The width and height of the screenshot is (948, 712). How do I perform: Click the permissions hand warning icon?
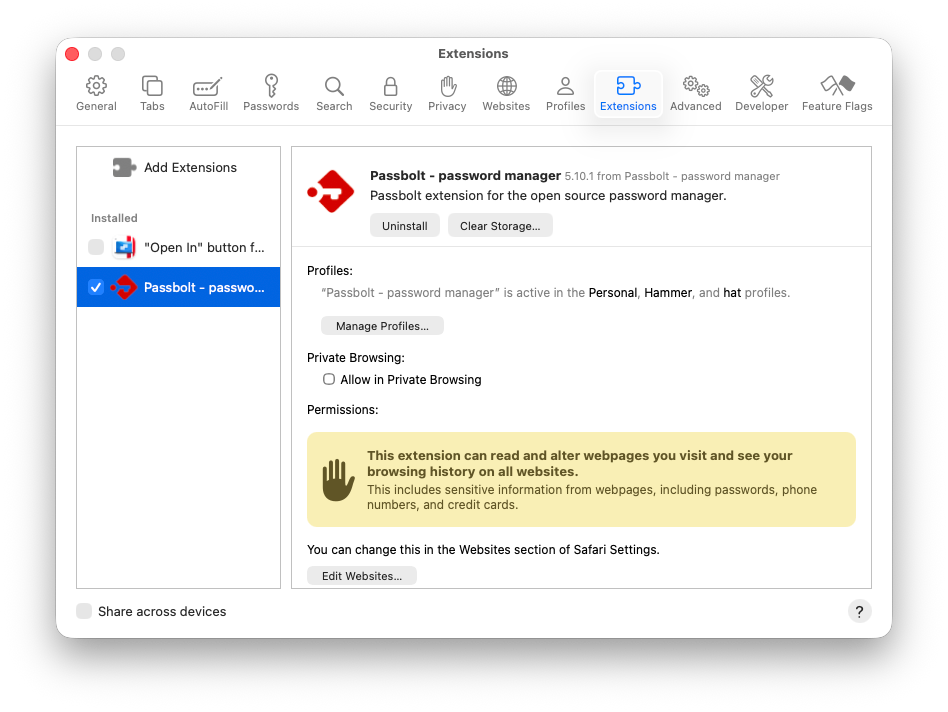tap(338, 480)
